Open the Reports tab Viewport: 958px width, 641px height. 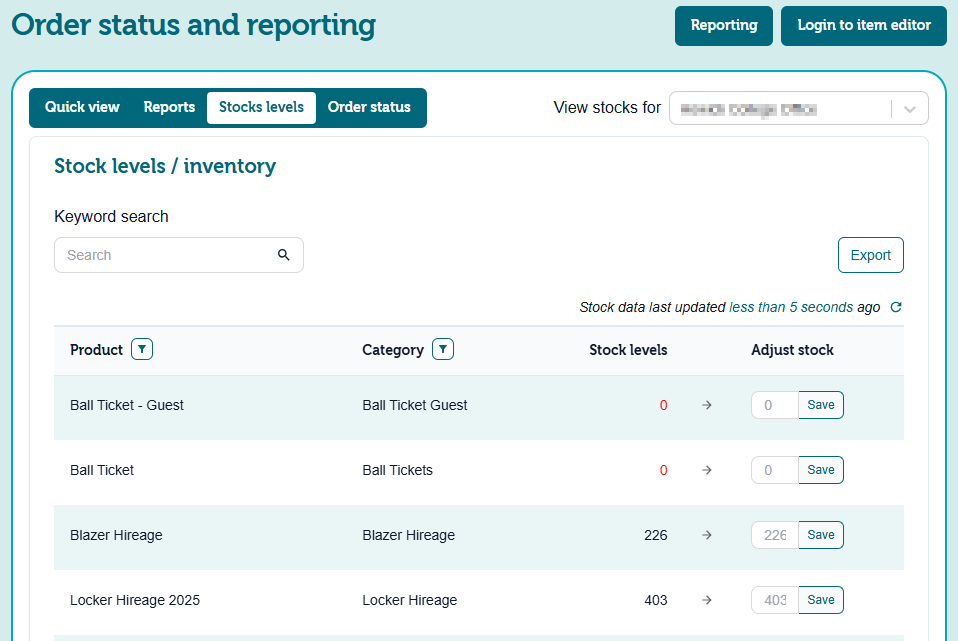[169, 107]
